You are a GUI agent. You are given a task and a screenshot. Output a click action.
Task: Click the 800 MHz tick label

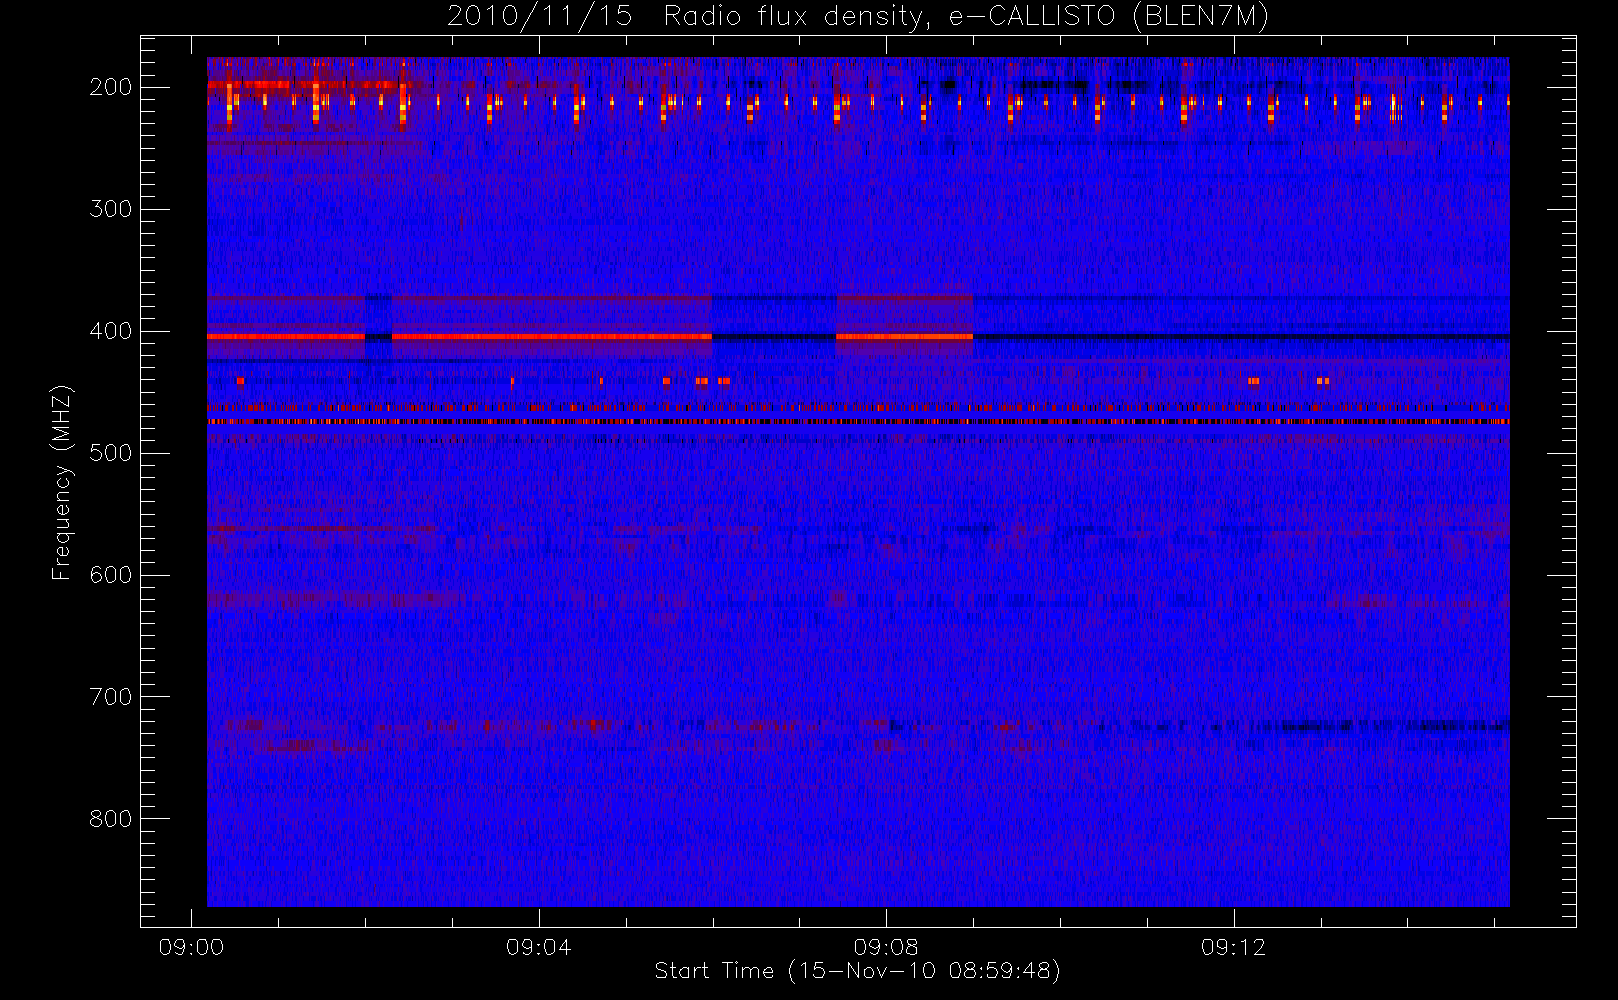pos(110,819)
